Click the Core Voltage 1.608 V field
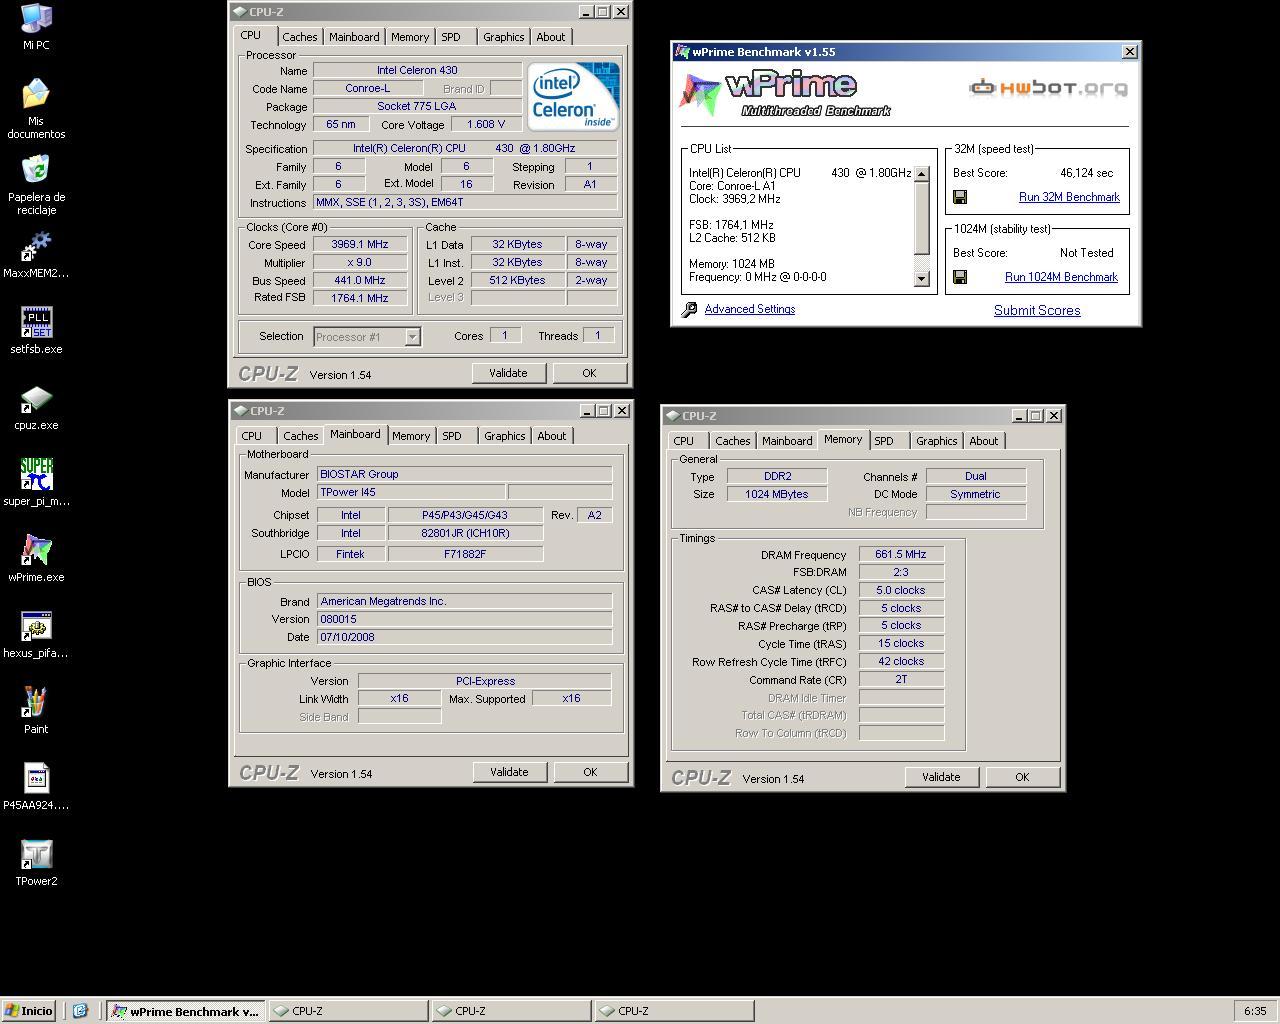This screenshot has height=1024, width=1280. coord(486,125)
